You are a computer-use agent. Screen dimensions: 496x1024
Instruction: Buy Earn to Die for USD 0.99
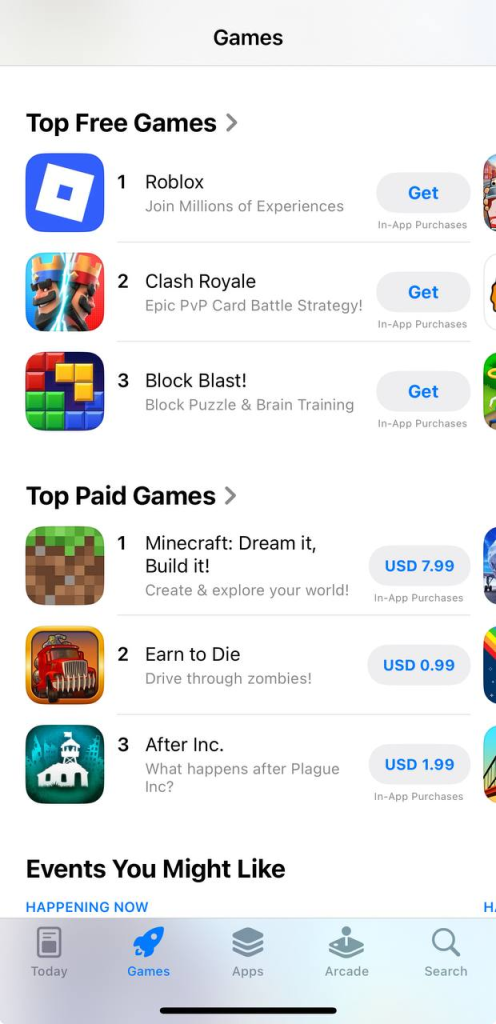click(419, 665)
